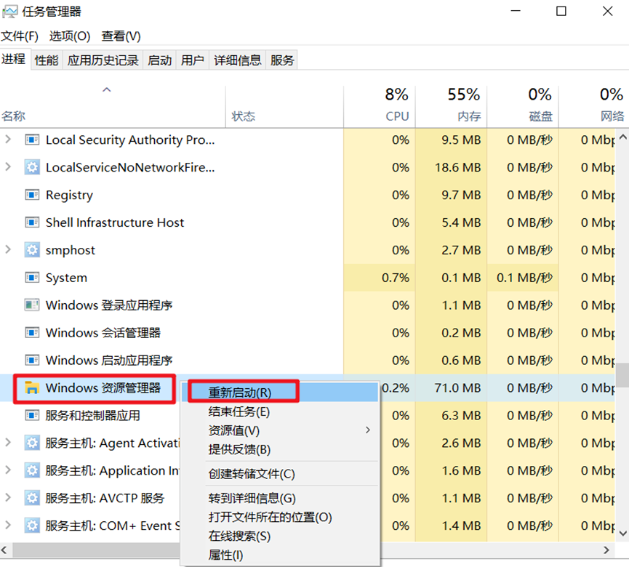
Task: Click the 18.6 MB memory value
Action: [x=458, y=167]
